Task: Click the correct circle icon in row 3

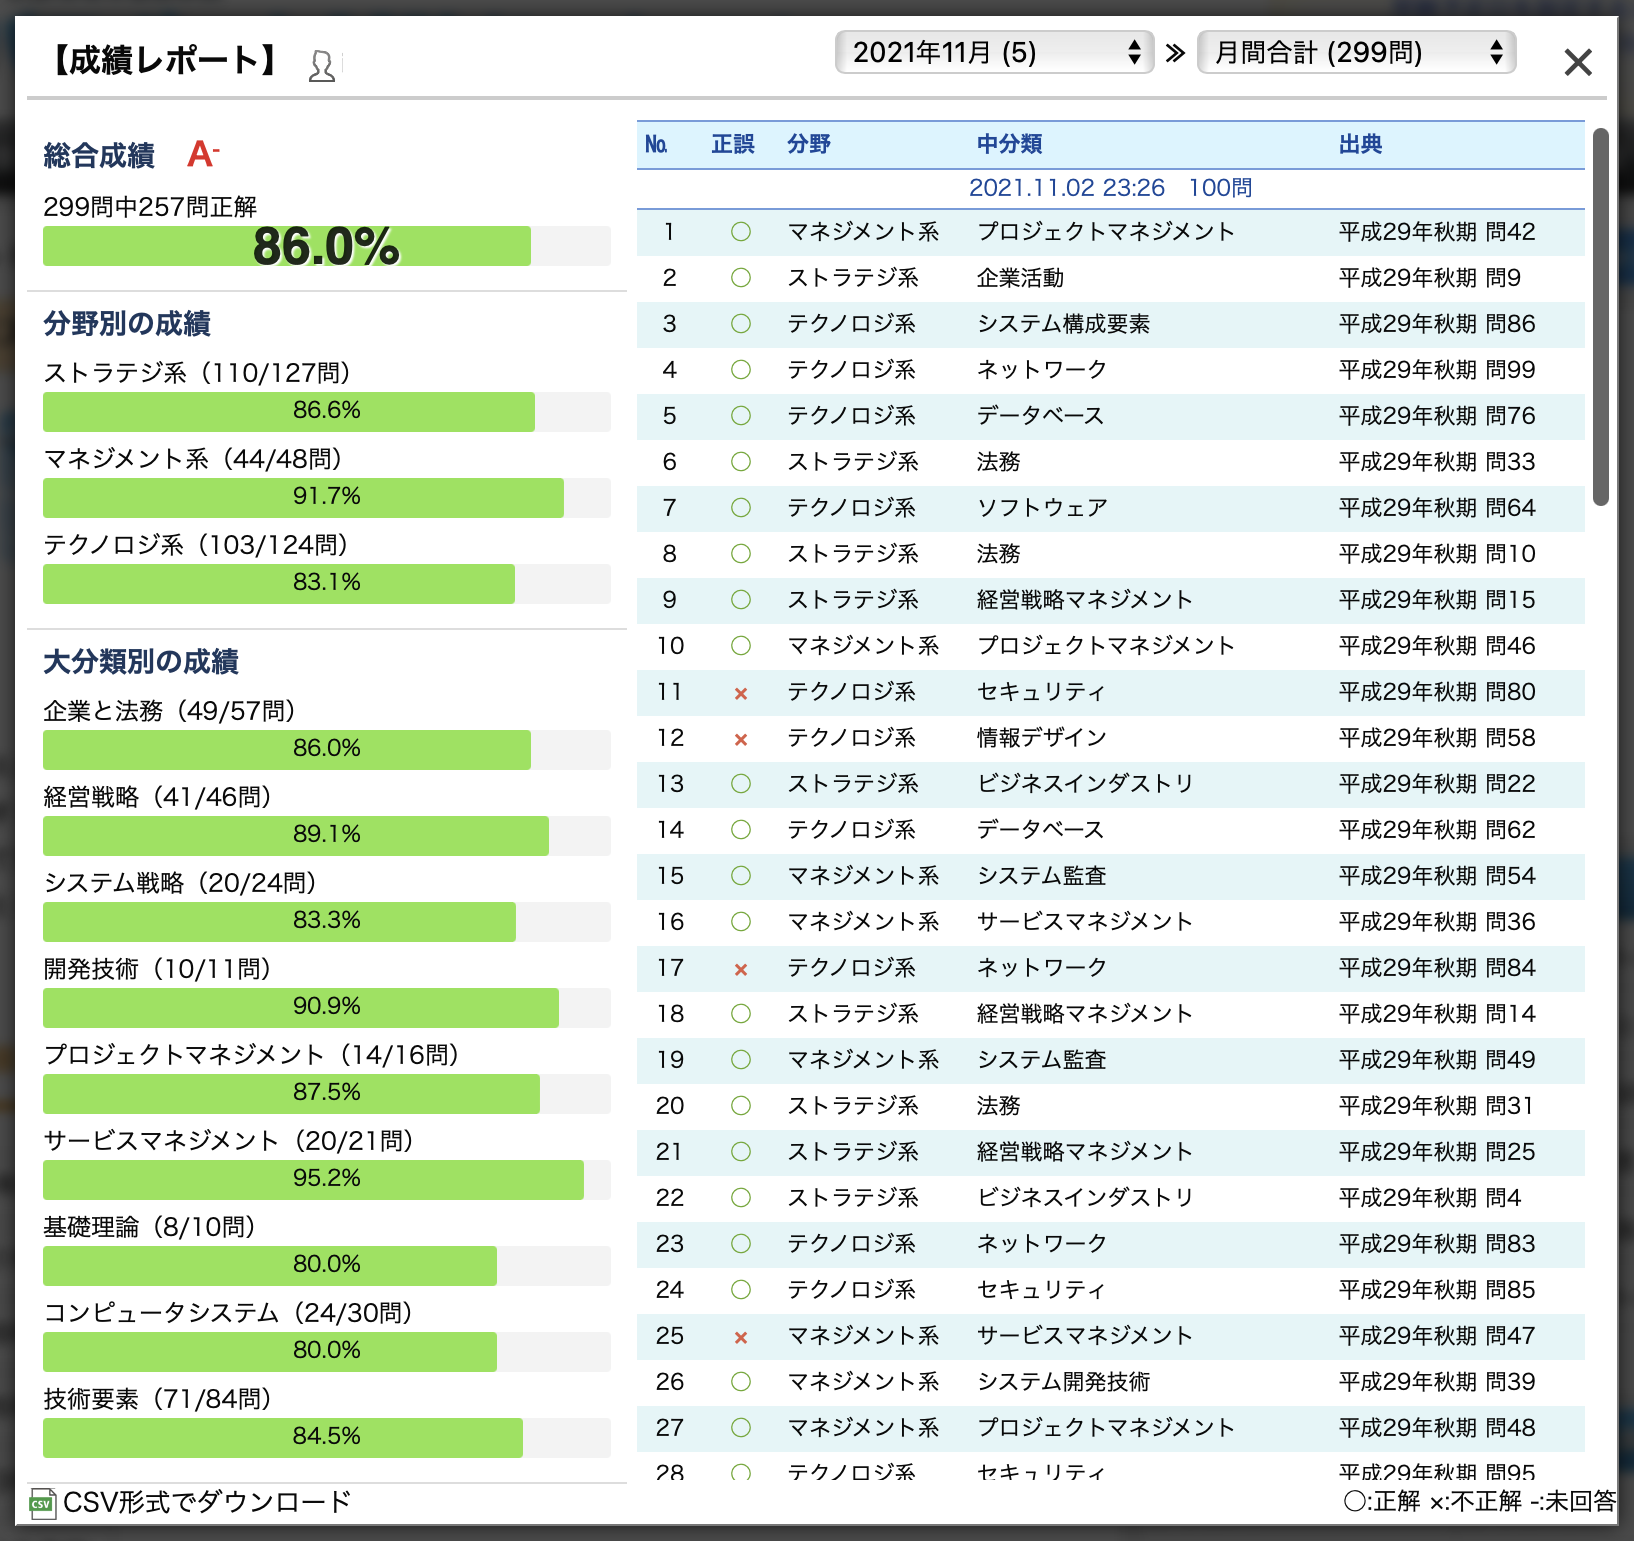Action: 741,324
